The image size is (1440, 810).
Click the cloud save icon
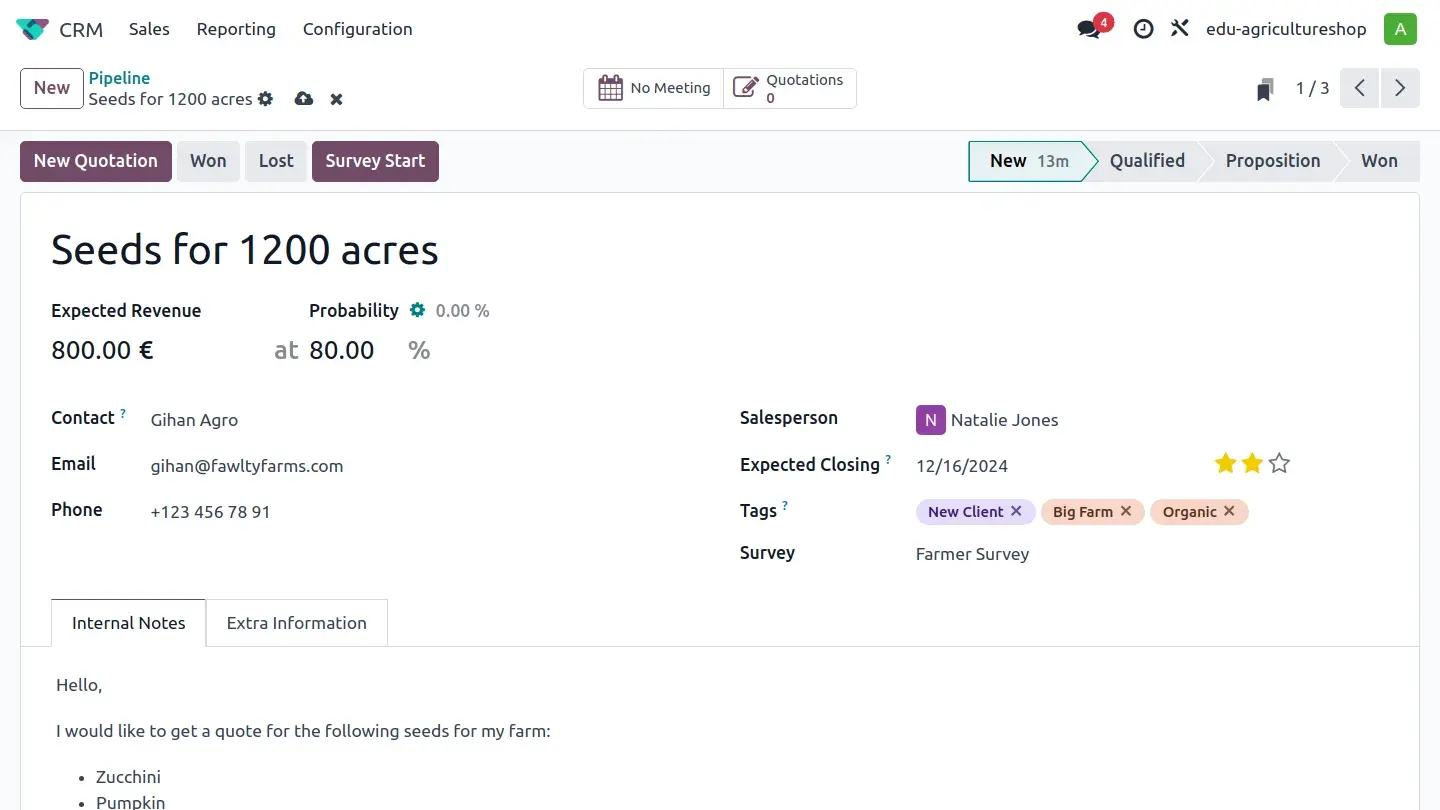(x=304, y=99)
